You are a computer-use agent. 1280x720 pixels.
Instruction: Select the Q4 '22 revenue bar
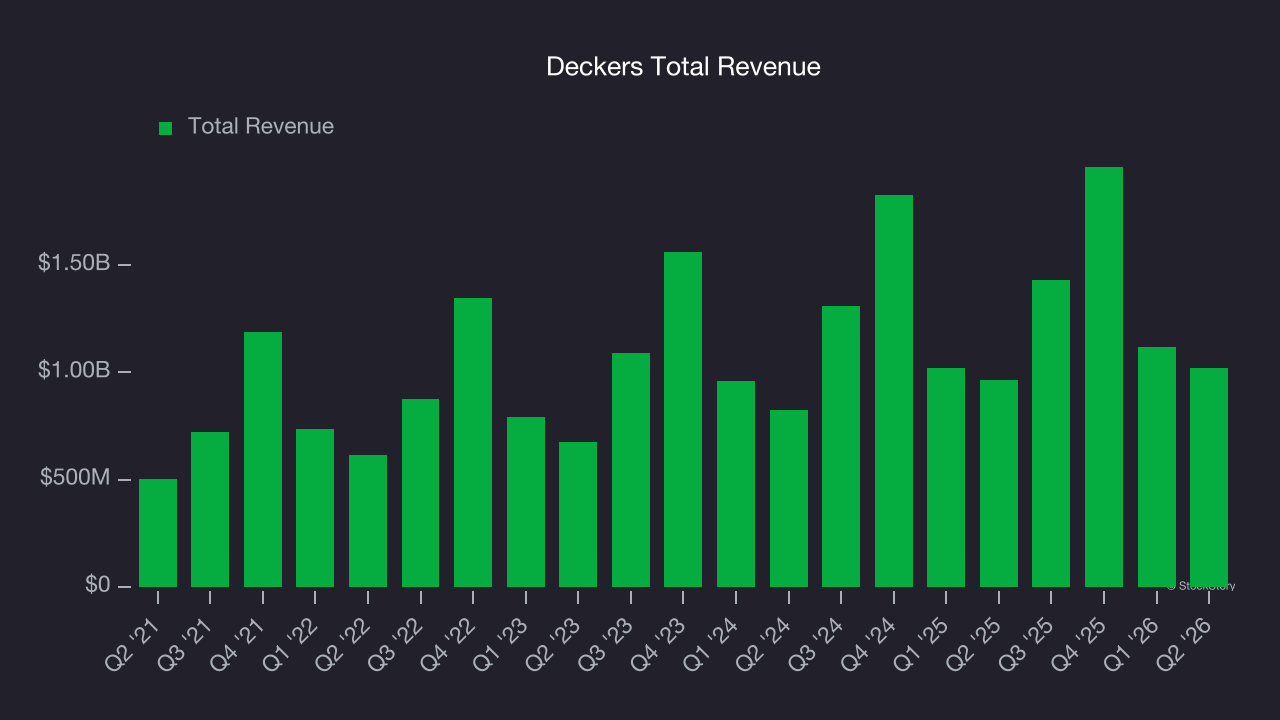click(473, 443)
